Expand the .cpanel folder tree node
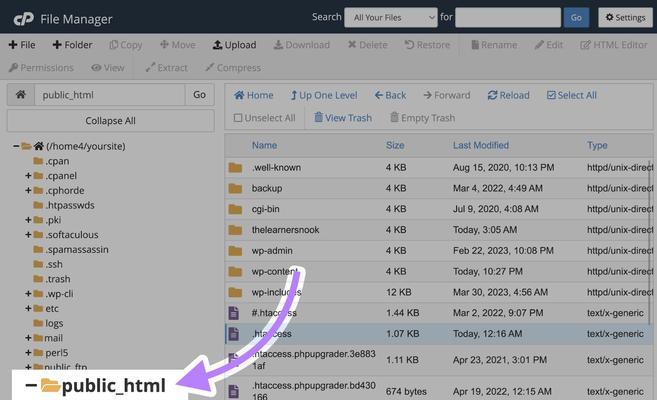The image size is (657, 400). pos(28,175)
